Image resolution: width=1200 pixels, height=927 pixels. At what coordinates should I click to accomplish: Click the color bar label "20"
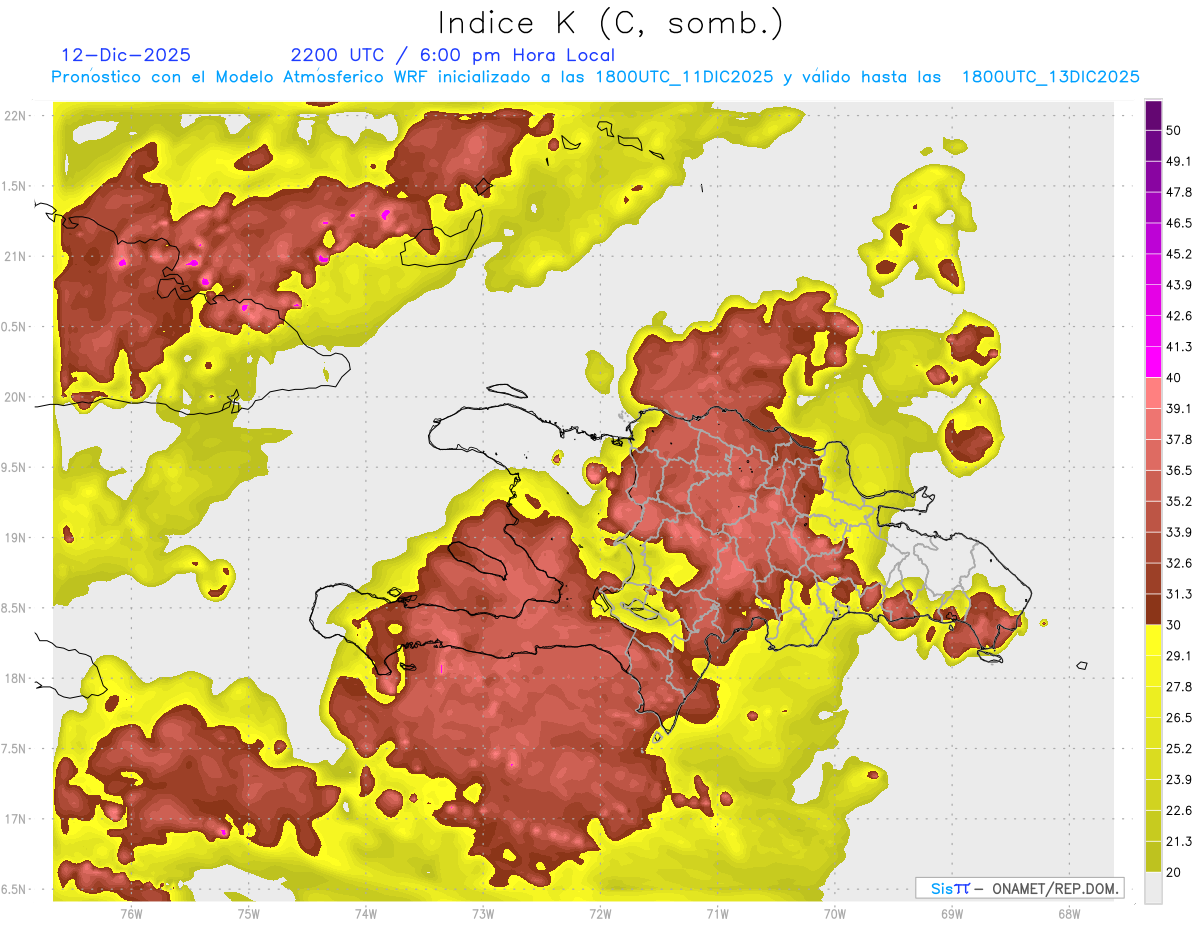pos(1174,872)
